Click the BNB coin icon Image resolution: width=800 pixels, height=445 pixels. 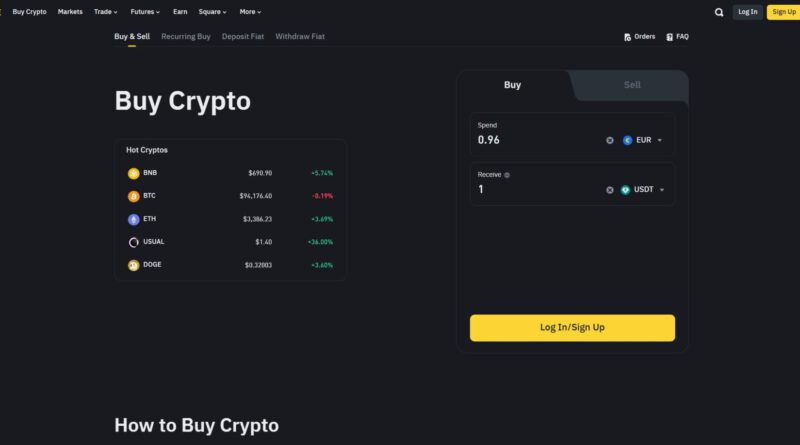pos(133,173)
